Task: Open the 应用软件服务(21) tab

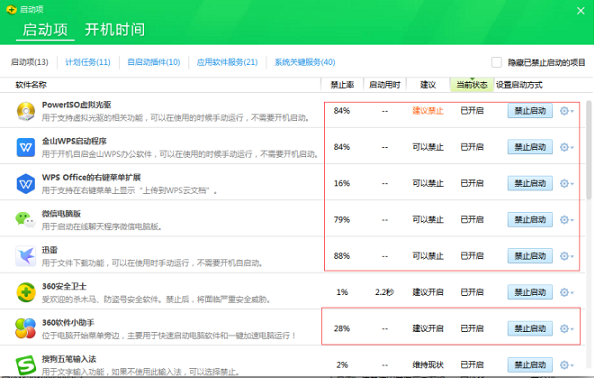Action: pyautogui.click(x=227, y=62)
